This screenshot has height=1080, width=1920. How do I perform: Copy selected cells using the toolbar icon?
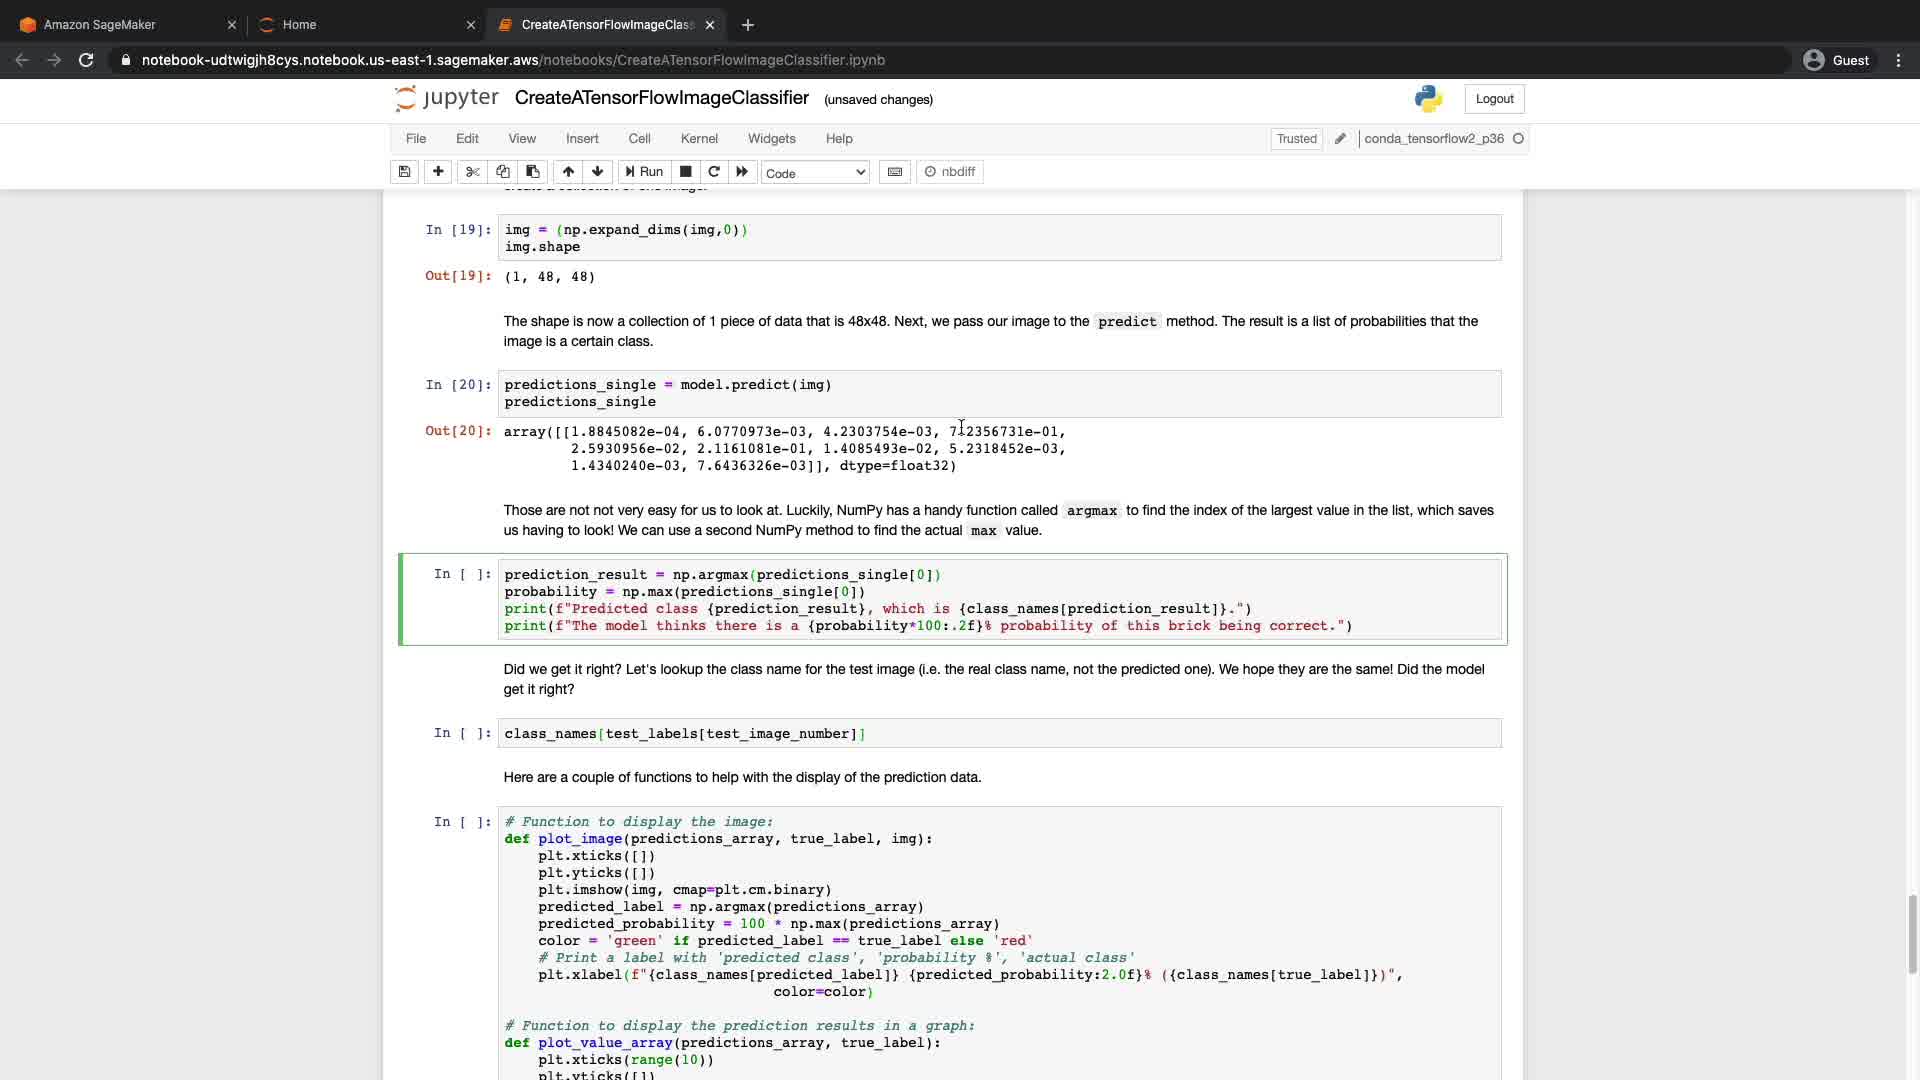[x=503, y=172]
